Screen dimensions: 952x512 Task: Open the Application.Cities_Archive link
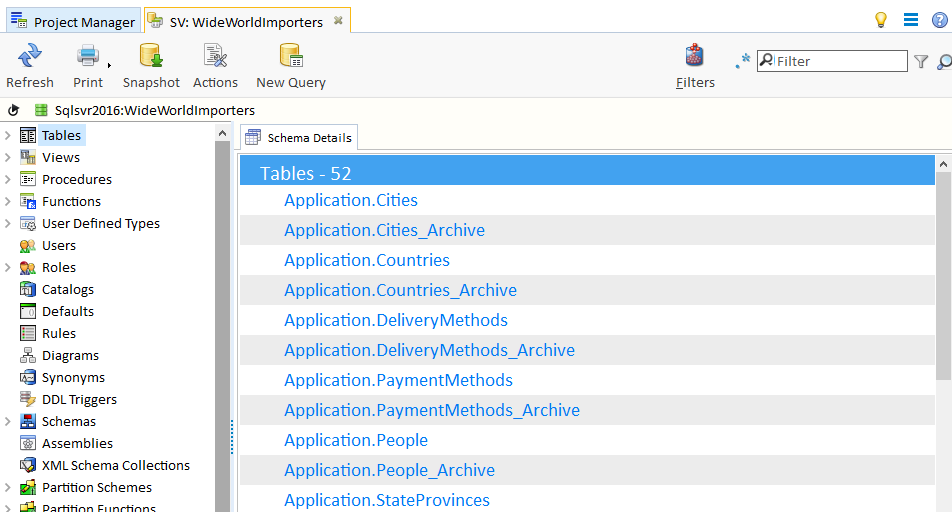point(384,230)
